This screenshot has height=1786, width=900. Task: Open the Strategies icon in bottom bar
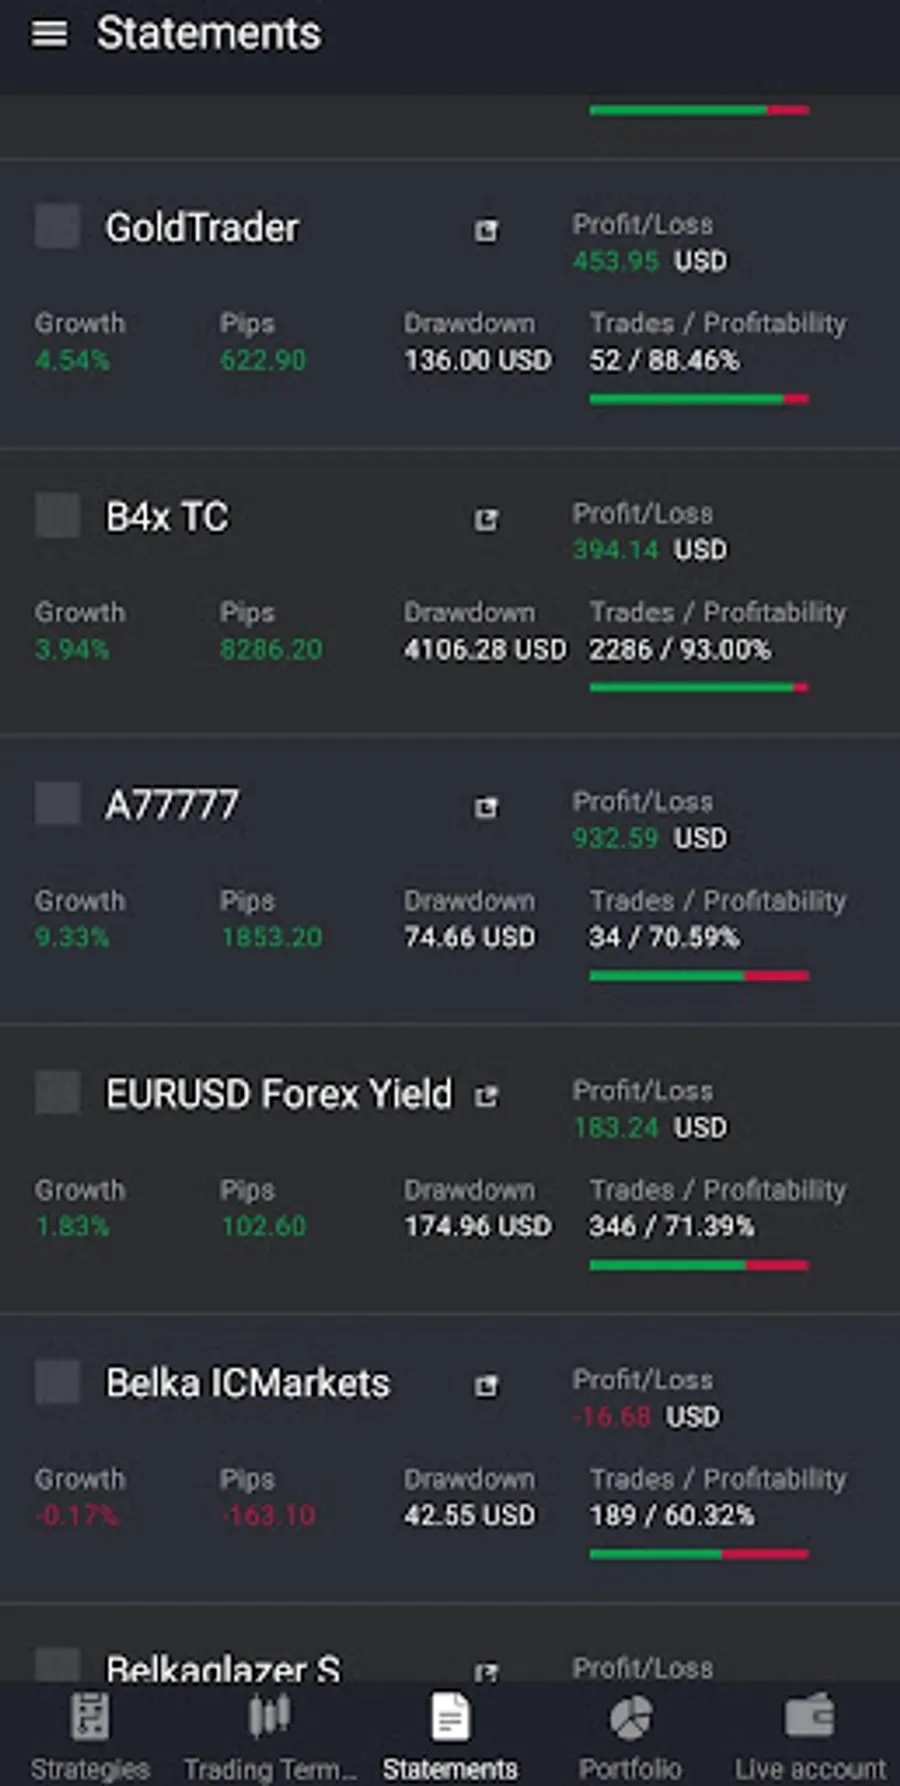tap(90, 1718)
